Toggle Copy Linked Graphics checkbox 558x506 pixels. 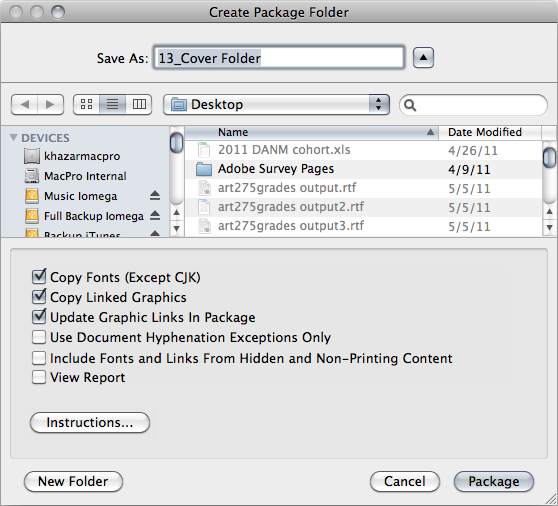click(x=39, y=296)
